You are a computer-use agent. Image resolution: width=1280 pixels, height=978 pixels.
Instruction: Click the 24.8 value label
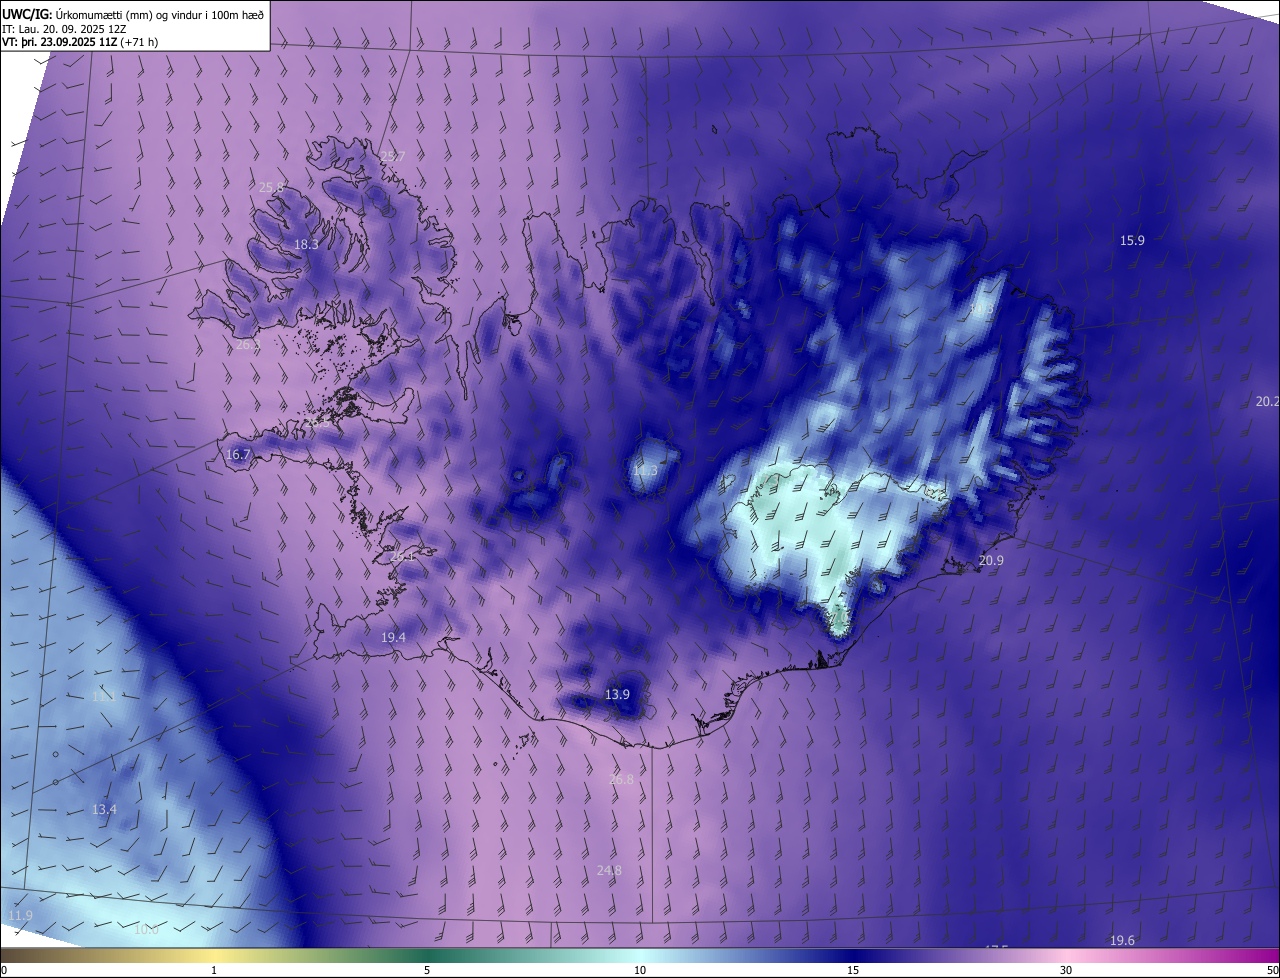609,871
